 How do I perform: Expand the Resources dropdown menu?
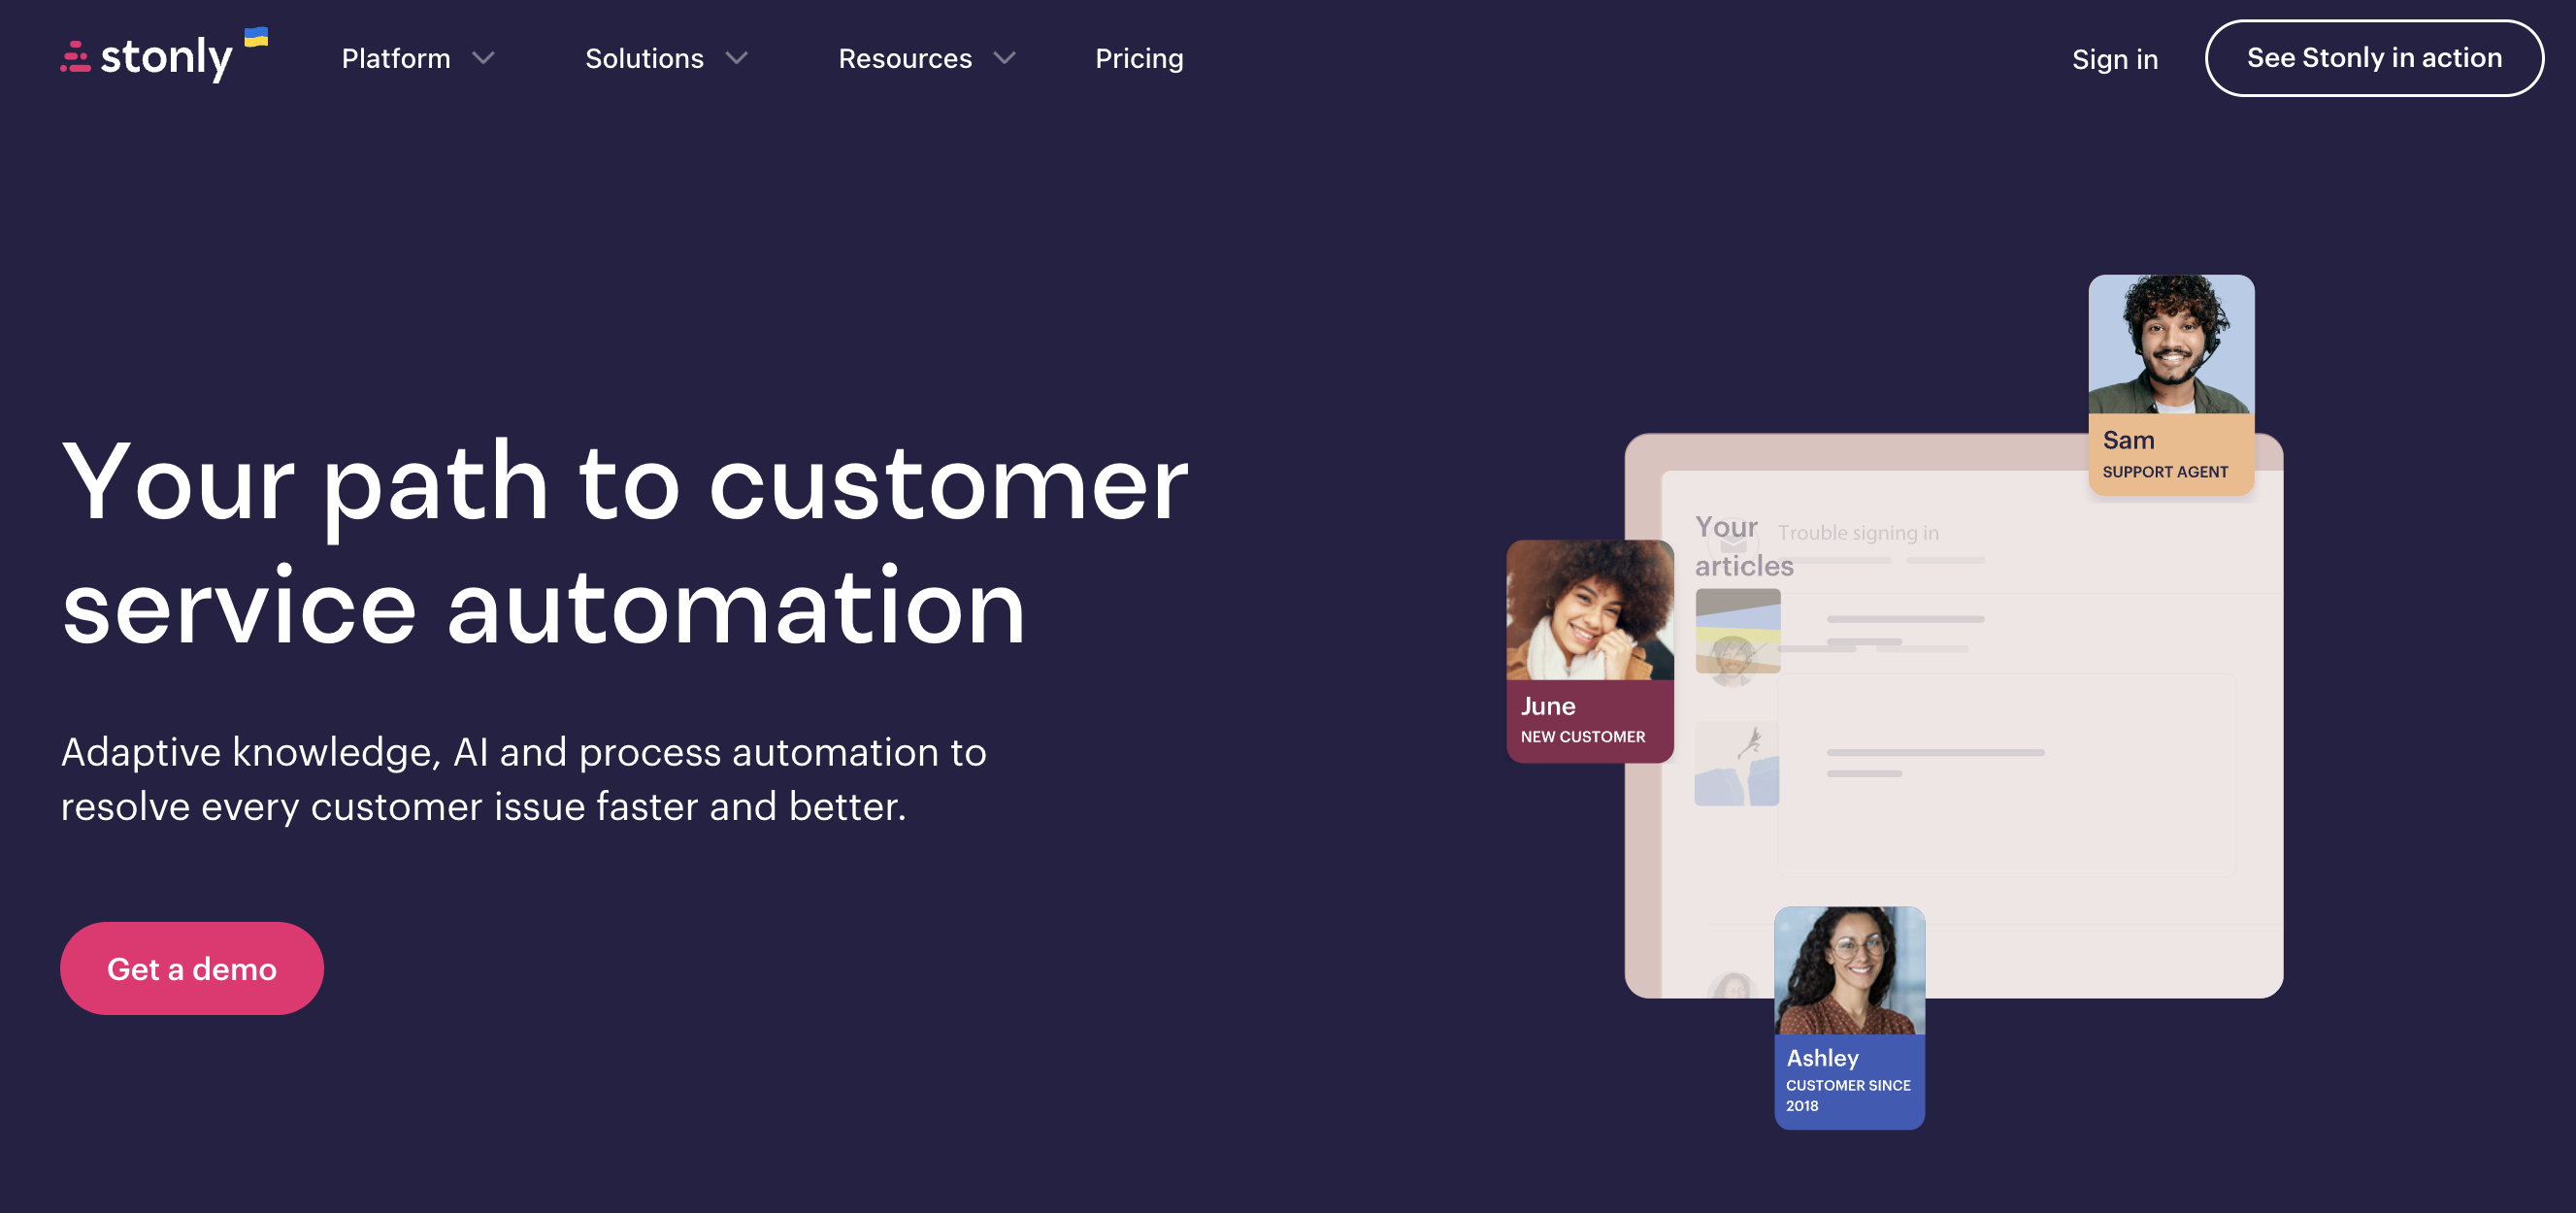[x=927, y=57]
